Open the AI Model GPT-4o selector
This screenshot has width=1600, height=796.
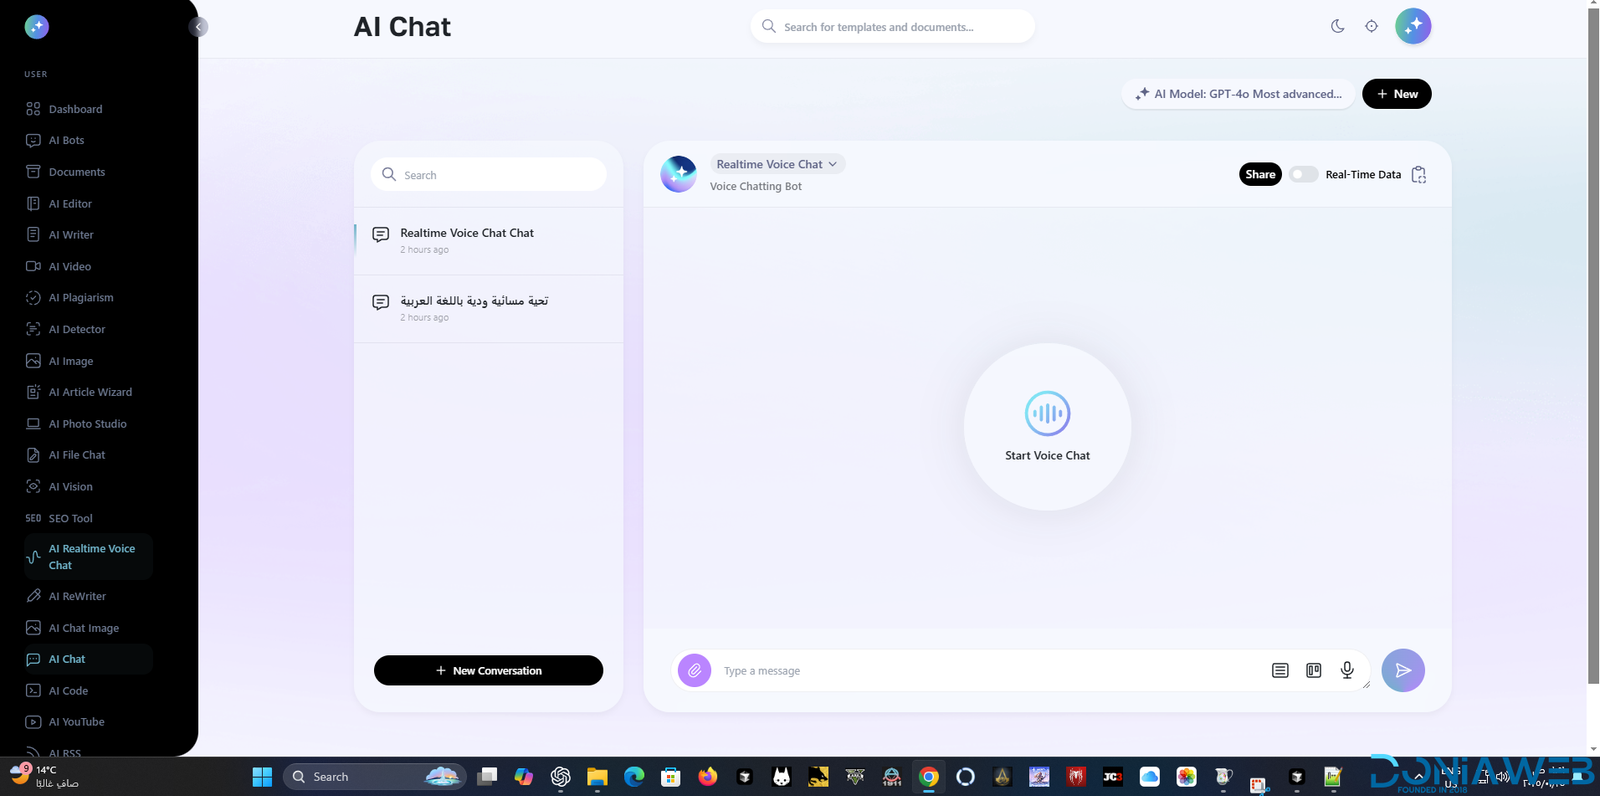click(x=1238, y=94)
